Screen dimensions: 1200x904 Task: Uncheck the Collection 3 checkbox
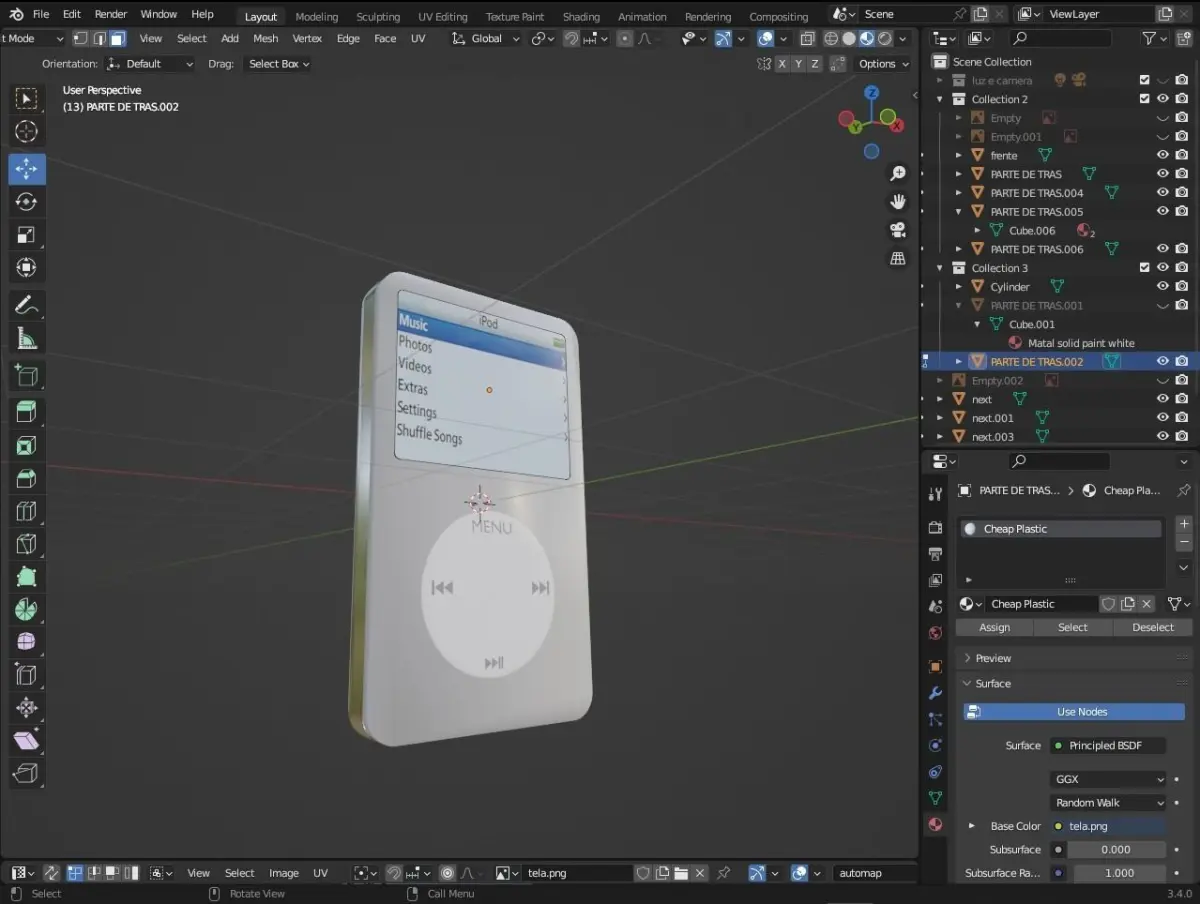(1144, 267)
